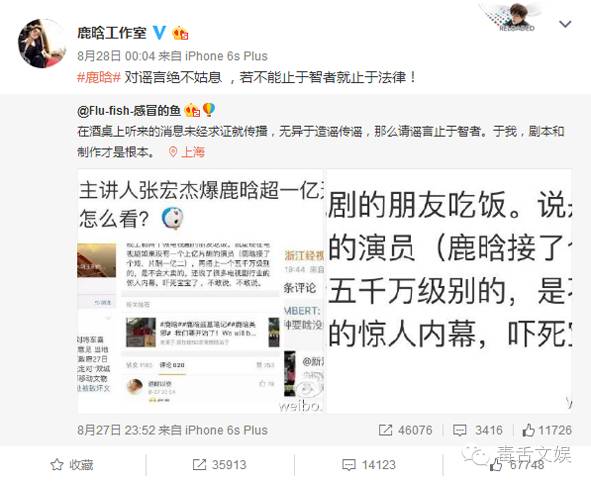The height and width of the screenshot is (483, 591).
Task: Open 鹿晗工作室 account name link
Action: [112, 33]
